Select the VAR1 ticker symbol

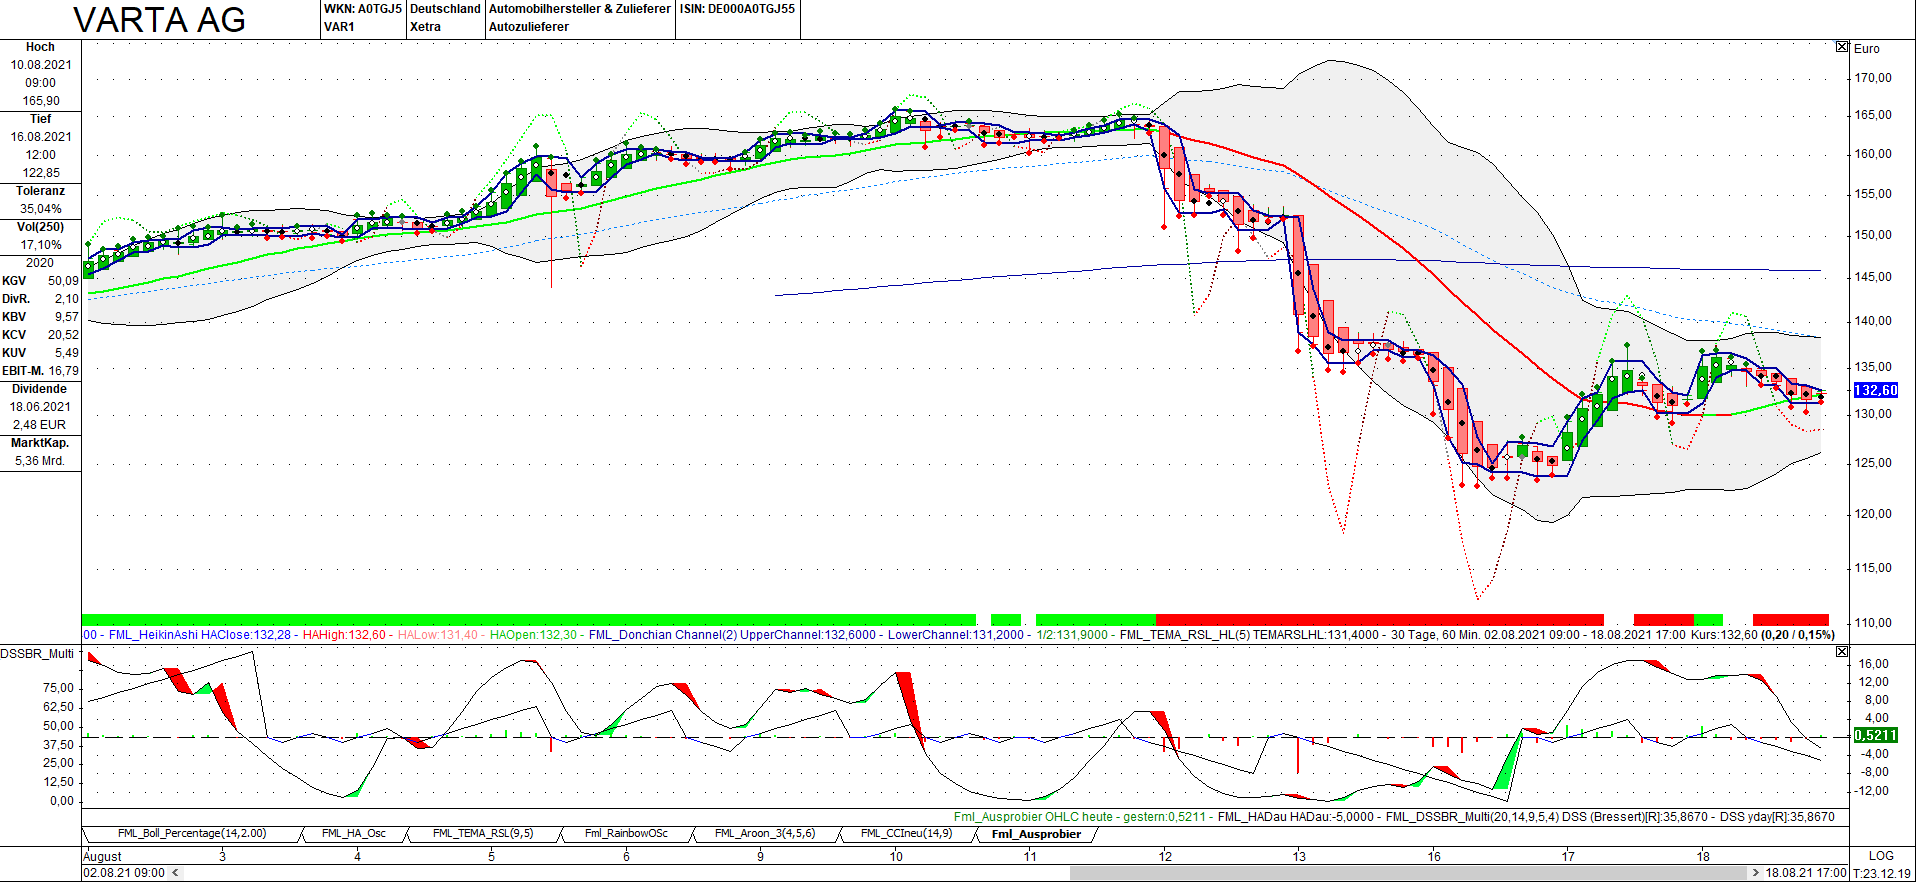[x=339, y=27]
